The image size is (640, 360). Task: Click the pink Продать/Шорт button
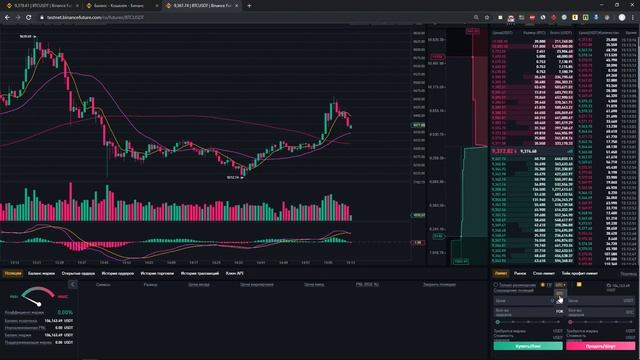600,346
